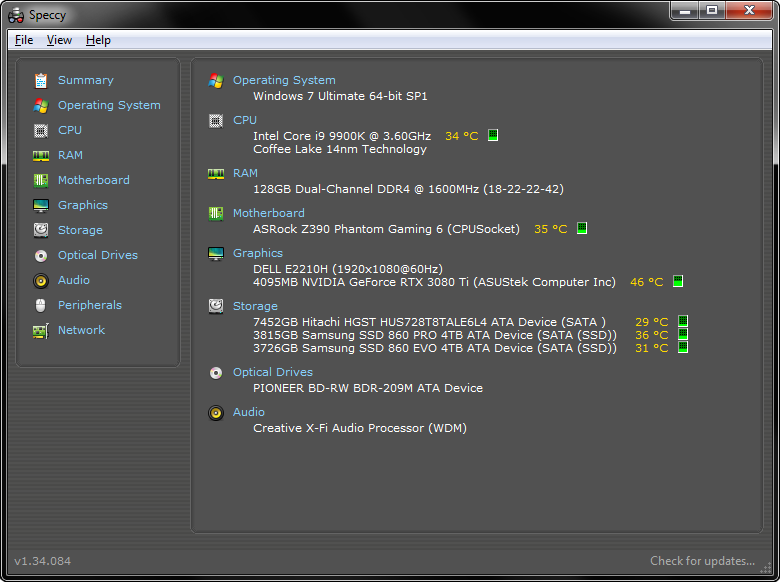
Task: Click the Graphics heading link in summary
Action: point(258,253)
